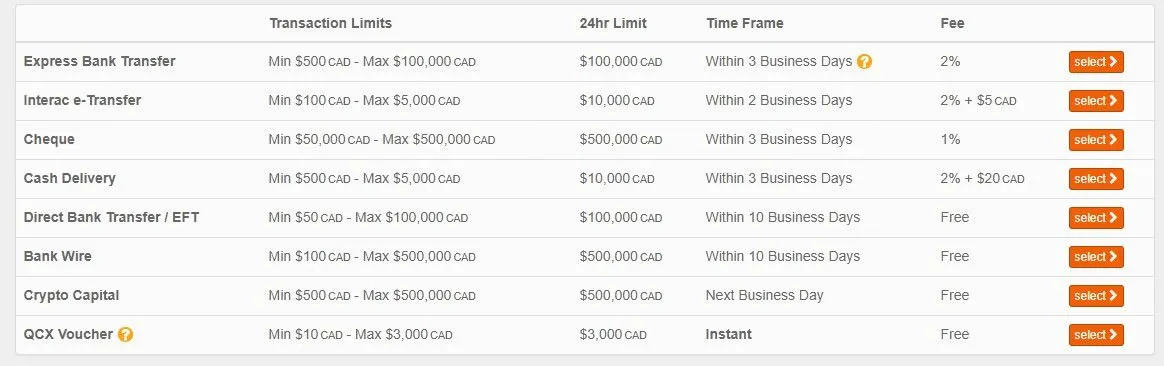Viewport: 1164px width, 366px height.
Task: Click the 24hr Limit column header
Action: click(613, 23)
